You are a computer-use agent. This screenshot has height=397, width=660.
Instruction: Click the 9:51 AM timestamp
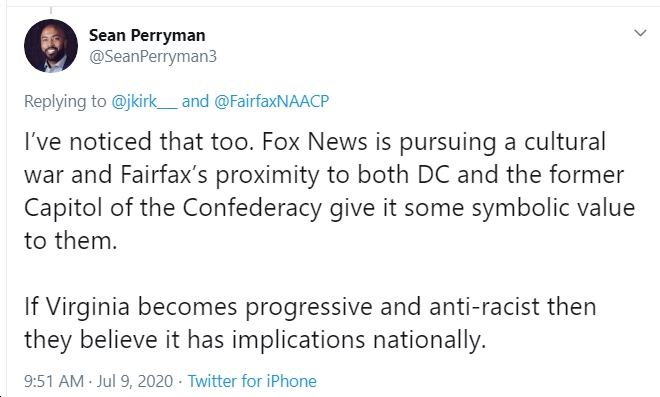pos(54,381)
